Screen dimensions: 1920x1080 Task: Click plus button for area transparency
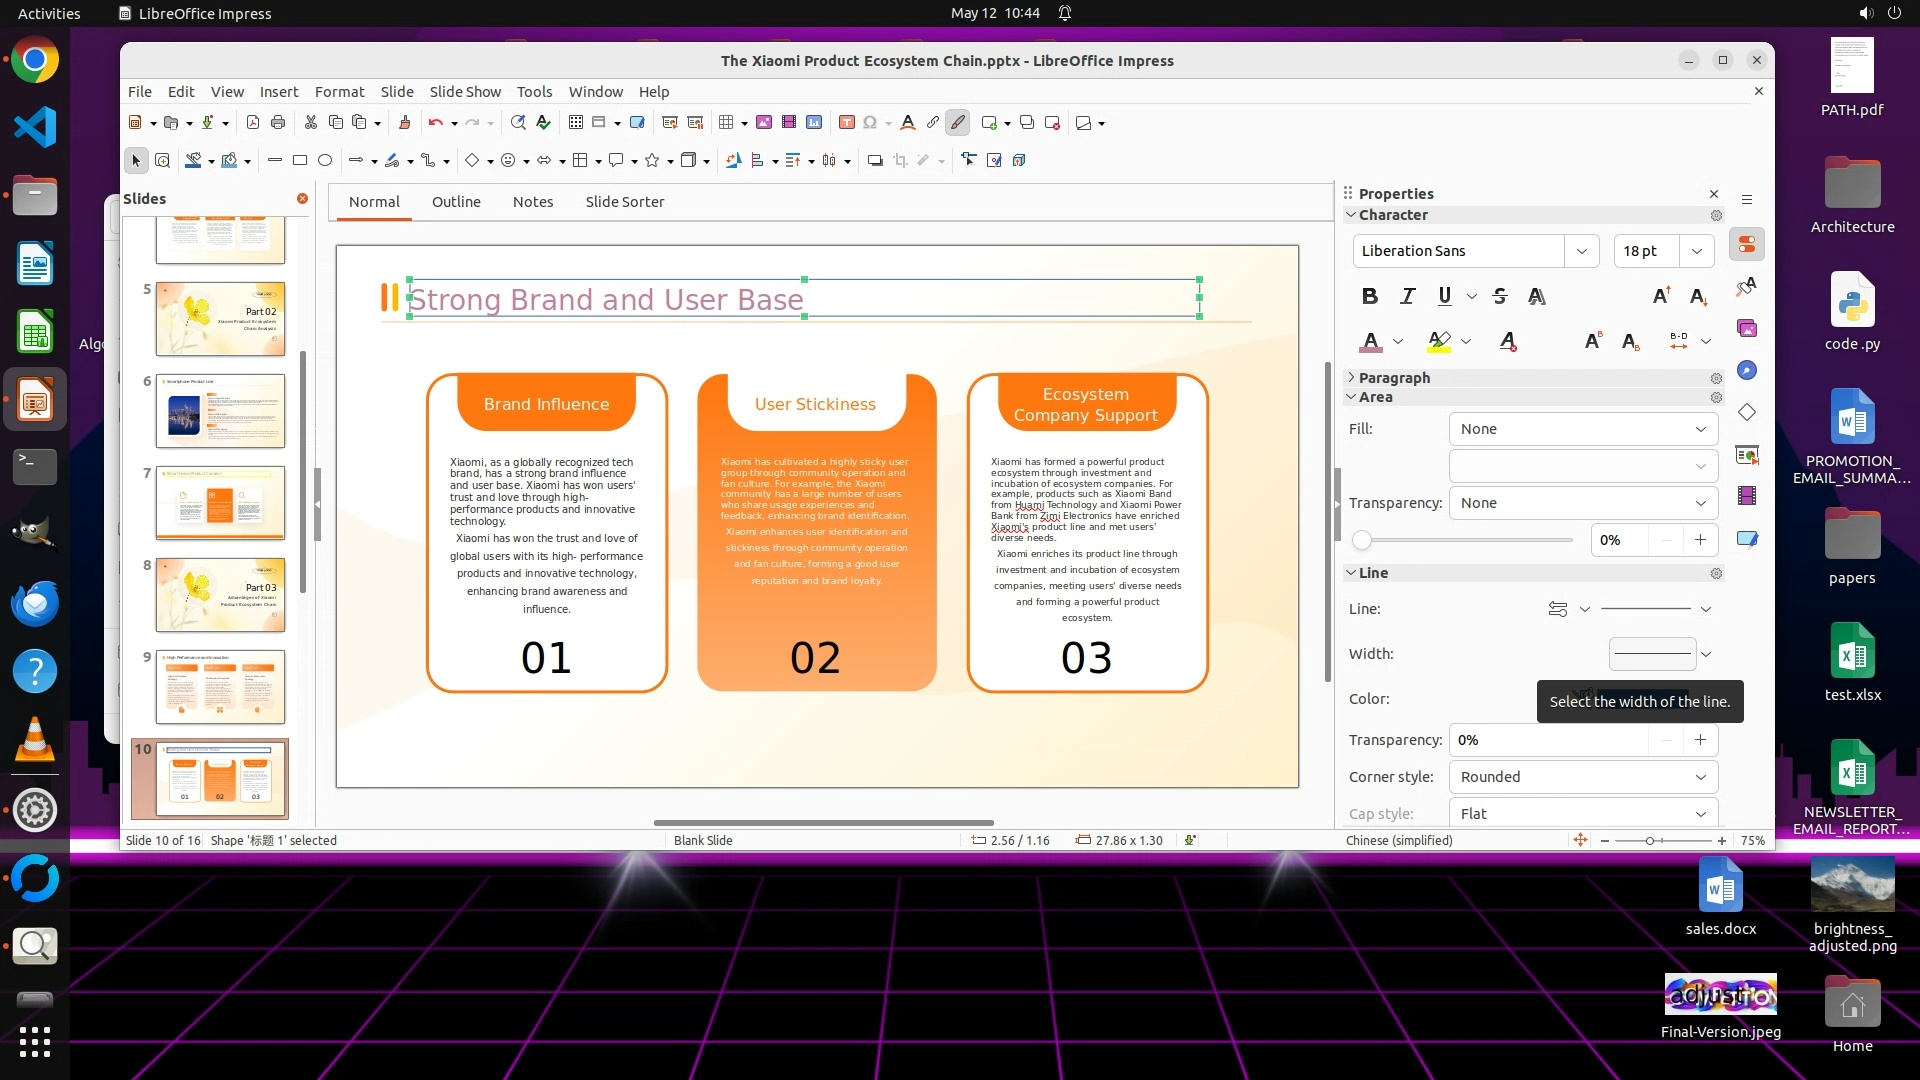(1700, 540)
